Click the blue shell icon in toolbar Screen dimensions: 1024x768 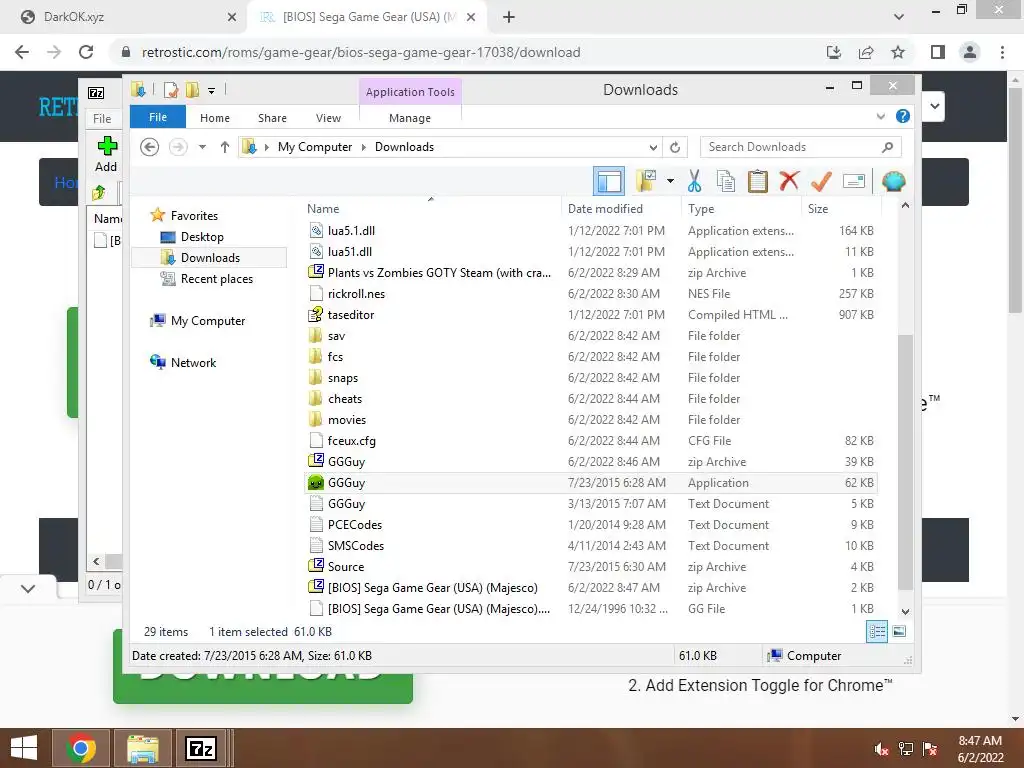pos(893,181)
